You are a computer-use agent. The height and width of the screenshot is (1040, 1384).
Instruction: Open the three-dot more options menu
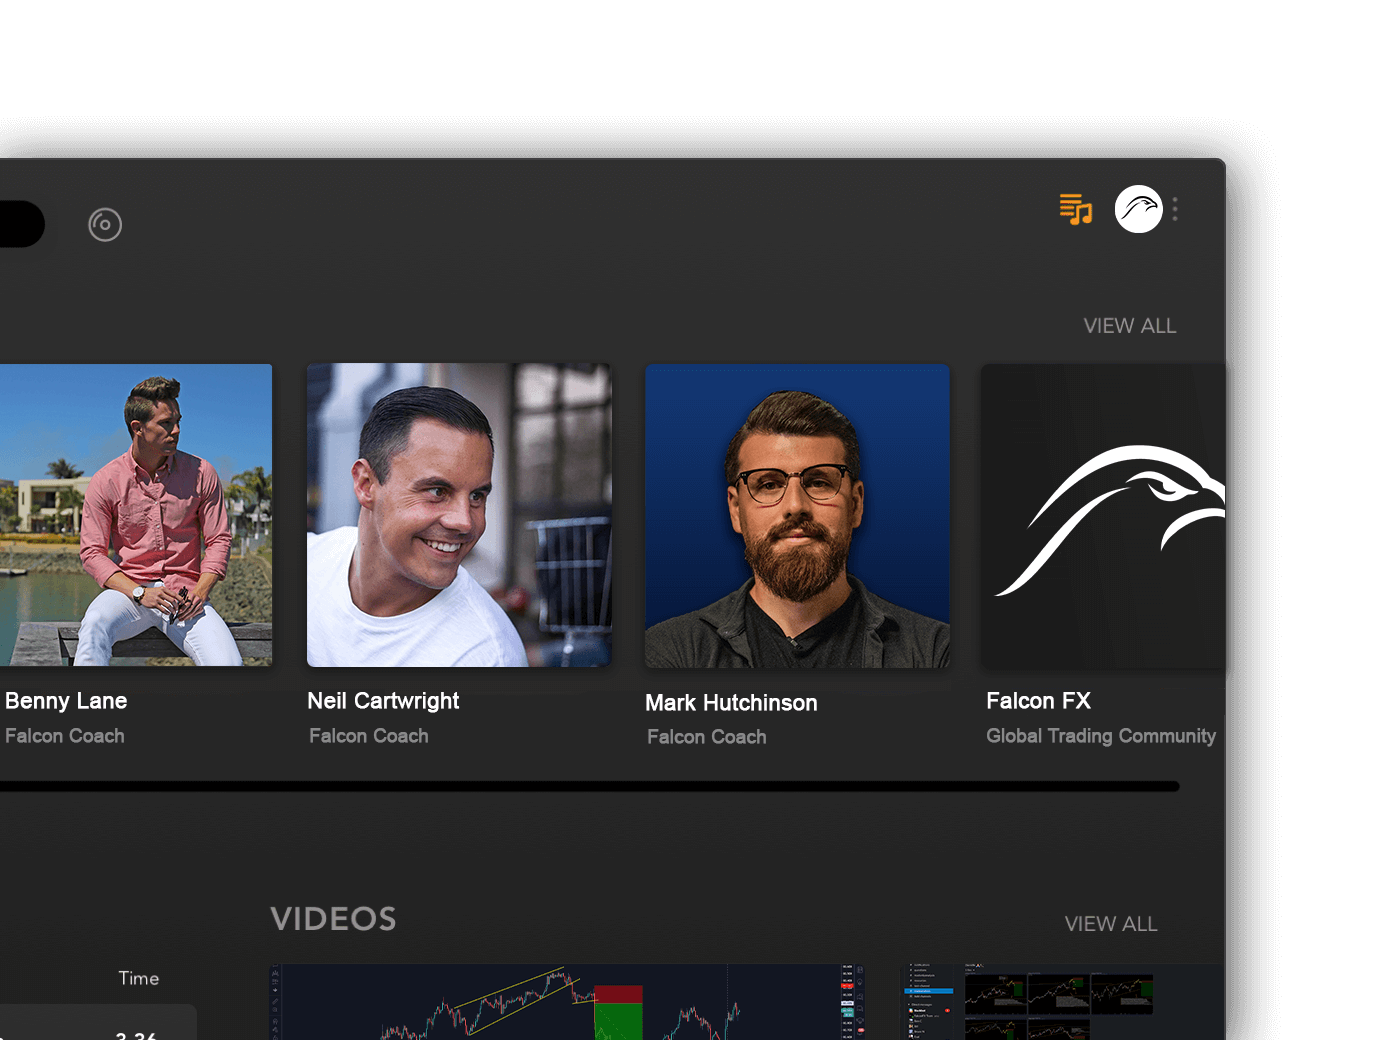pyautogui.click(x=1175, y=209)
